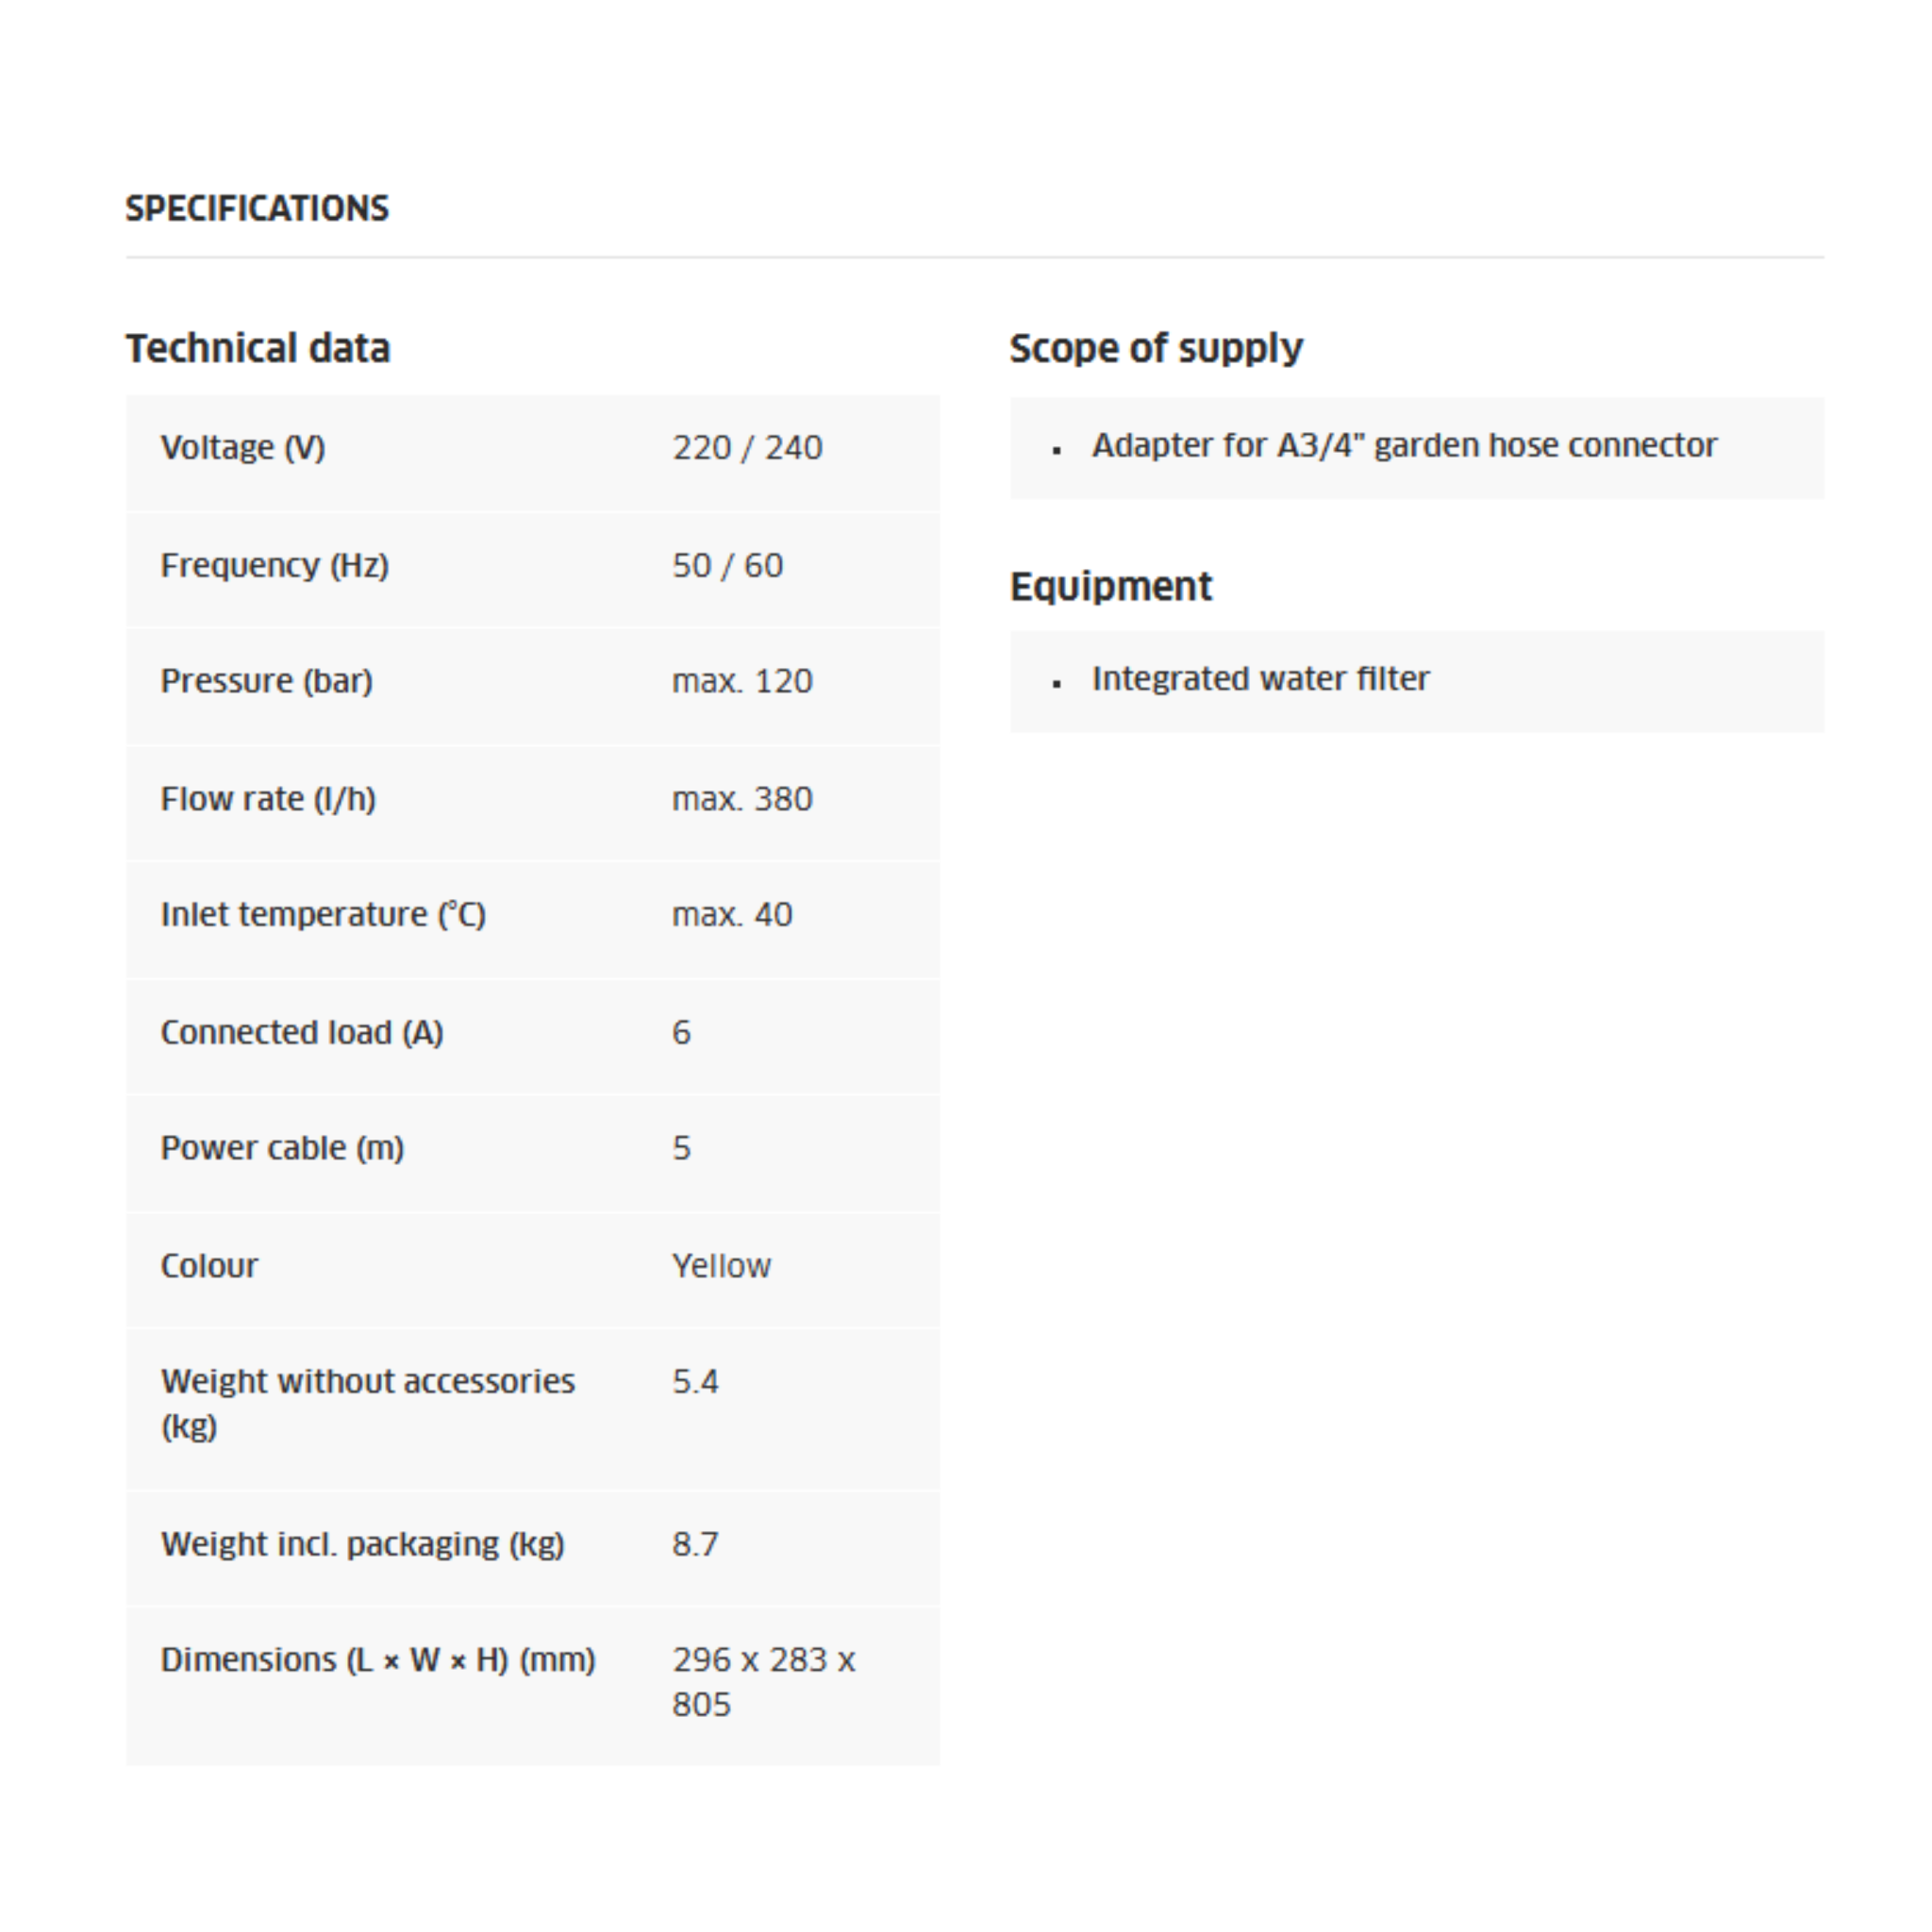Select the Technical data heading

pyautogui.click(x=257, y=348)
